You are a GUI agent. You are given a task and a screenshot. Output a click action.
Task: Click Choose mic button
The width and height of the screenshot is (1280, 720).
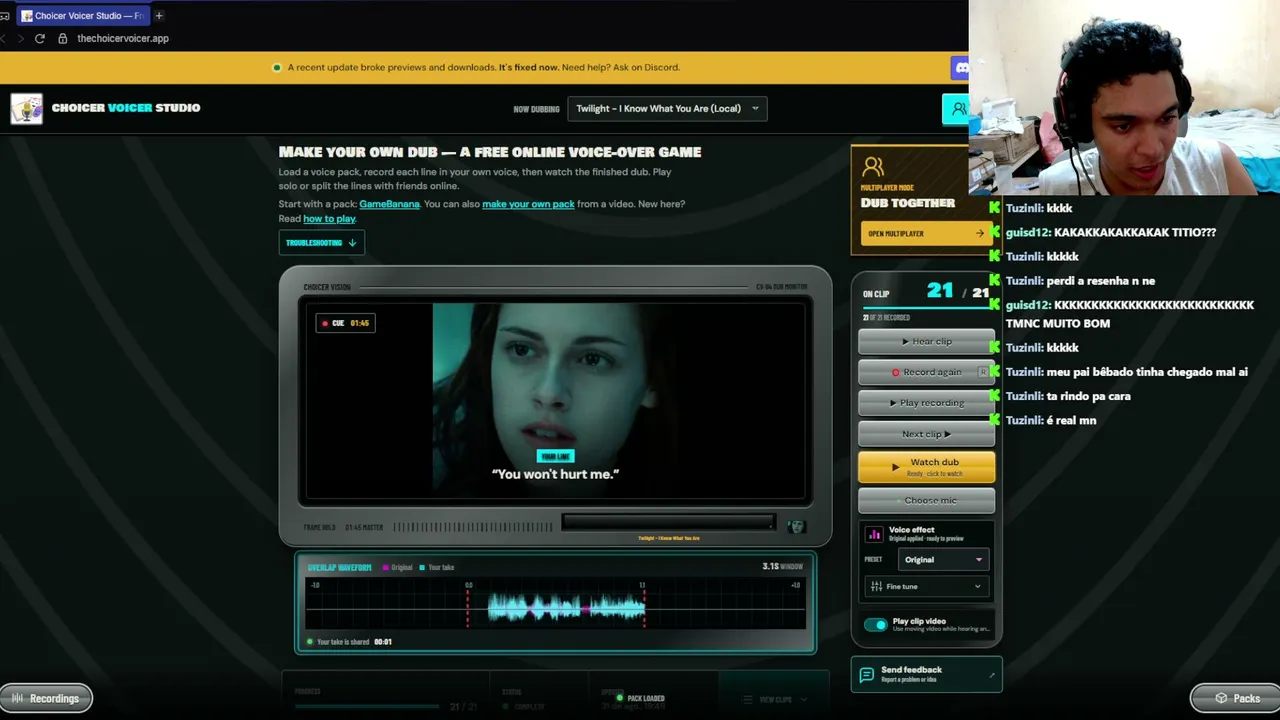coord(926,500)
